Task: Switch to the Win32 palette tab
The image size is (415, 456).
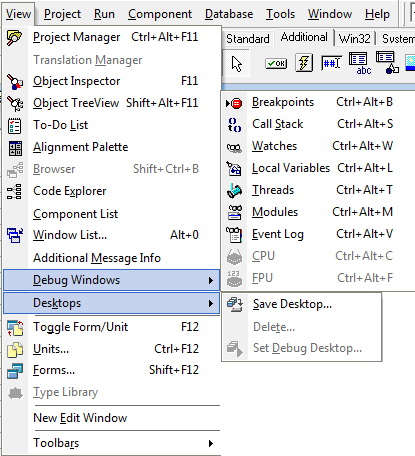Action: 354,39
